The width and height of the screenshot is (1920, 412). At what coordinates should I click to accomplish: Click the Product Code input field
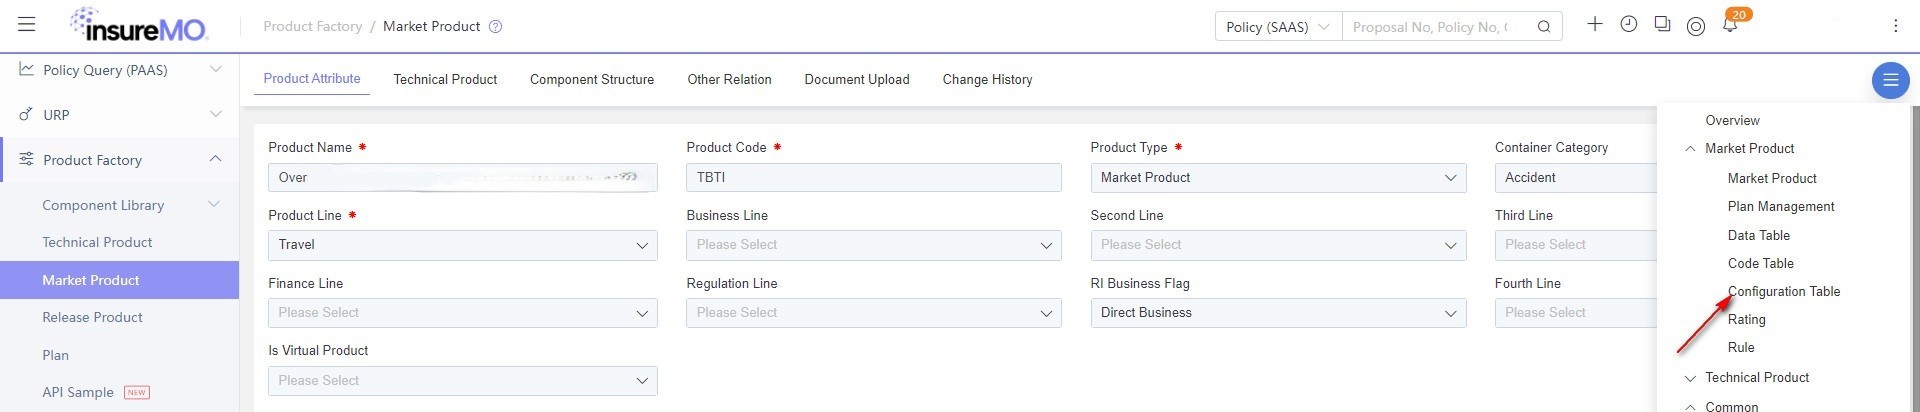click(874, 178)
